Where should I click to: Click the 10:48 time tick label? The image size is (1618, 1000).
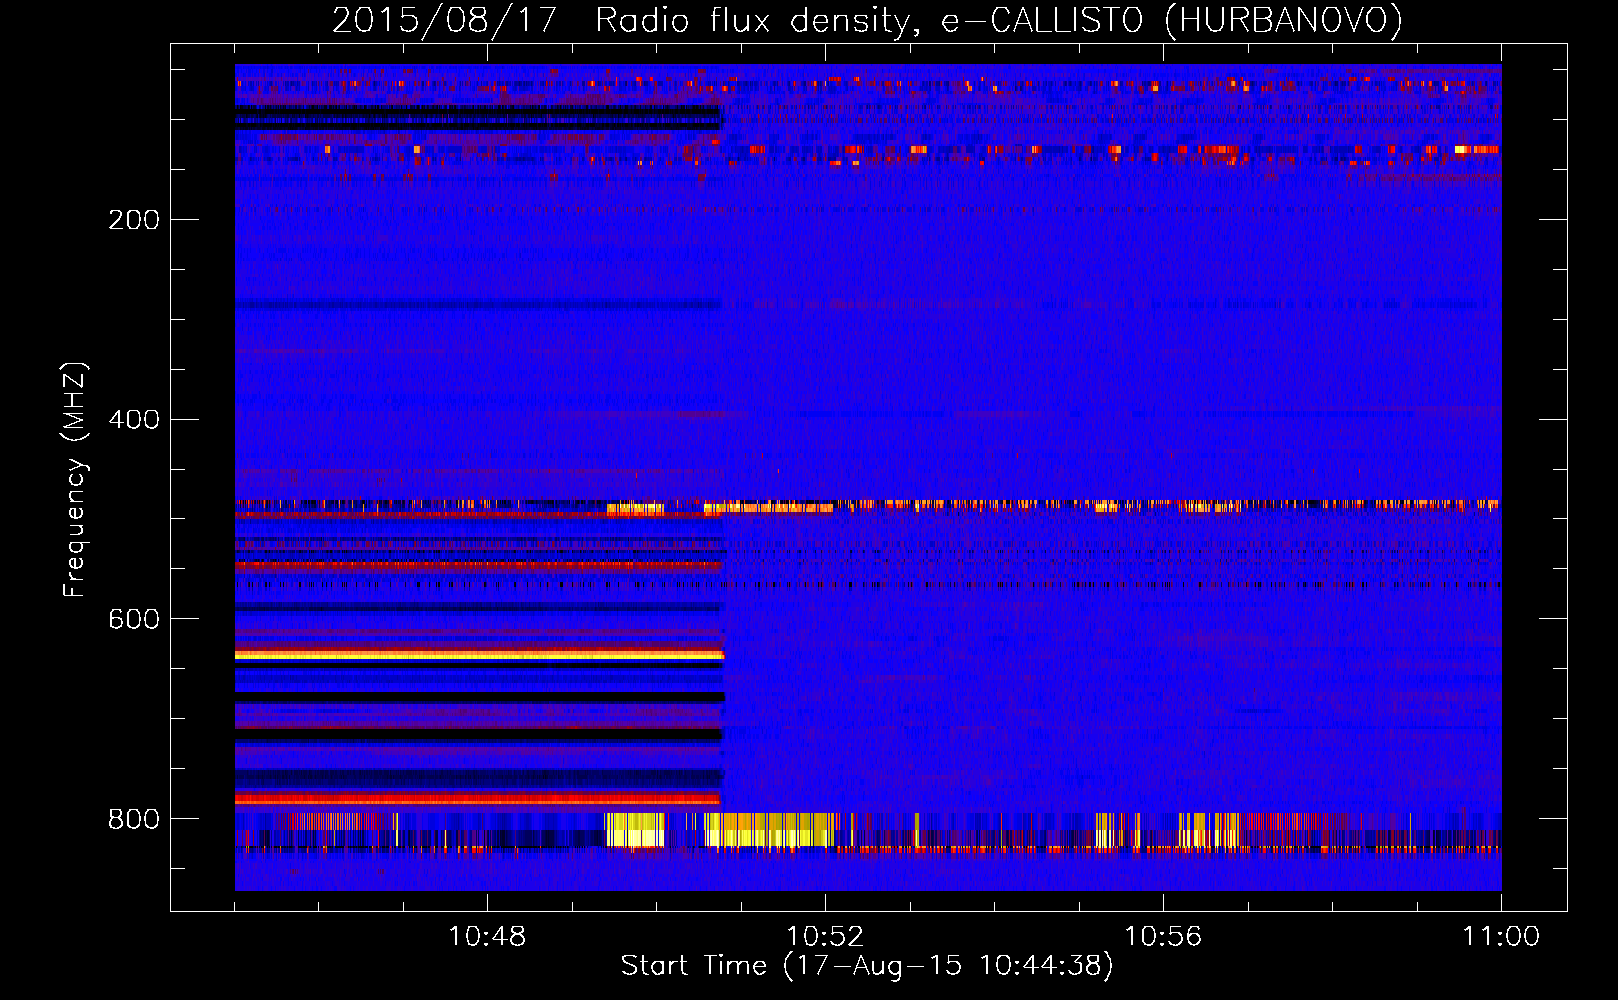click(487, 937)
